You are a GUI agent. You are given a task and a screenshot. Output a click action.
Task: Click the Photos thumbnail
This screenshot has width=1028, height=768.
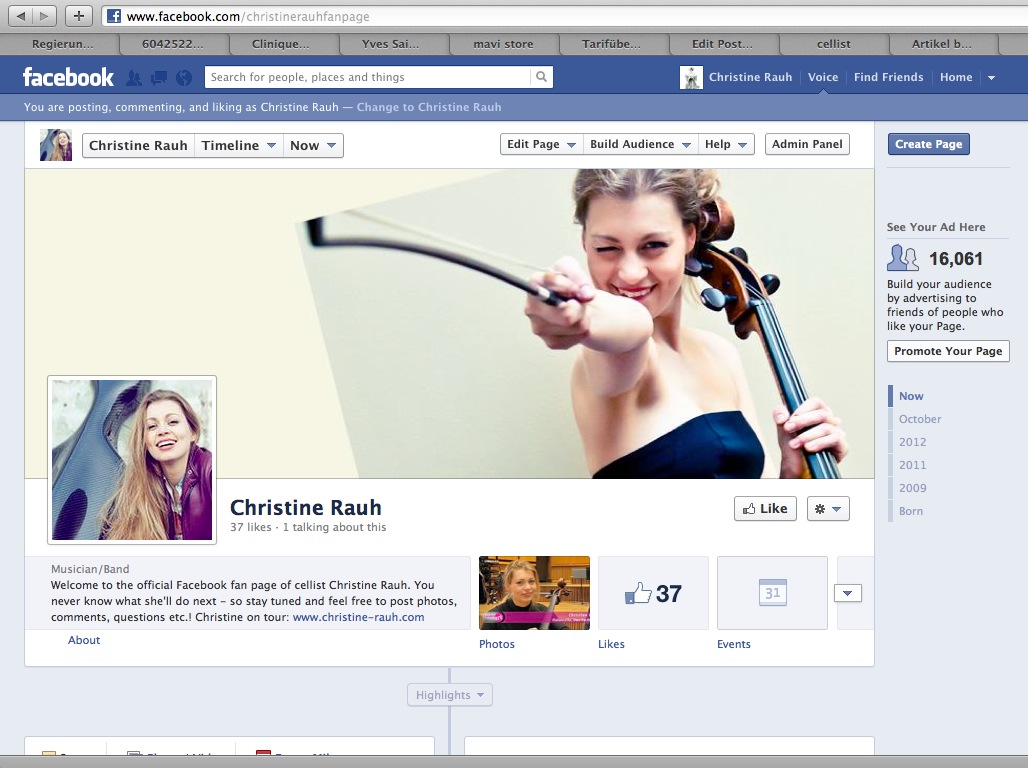click(534, 593)
